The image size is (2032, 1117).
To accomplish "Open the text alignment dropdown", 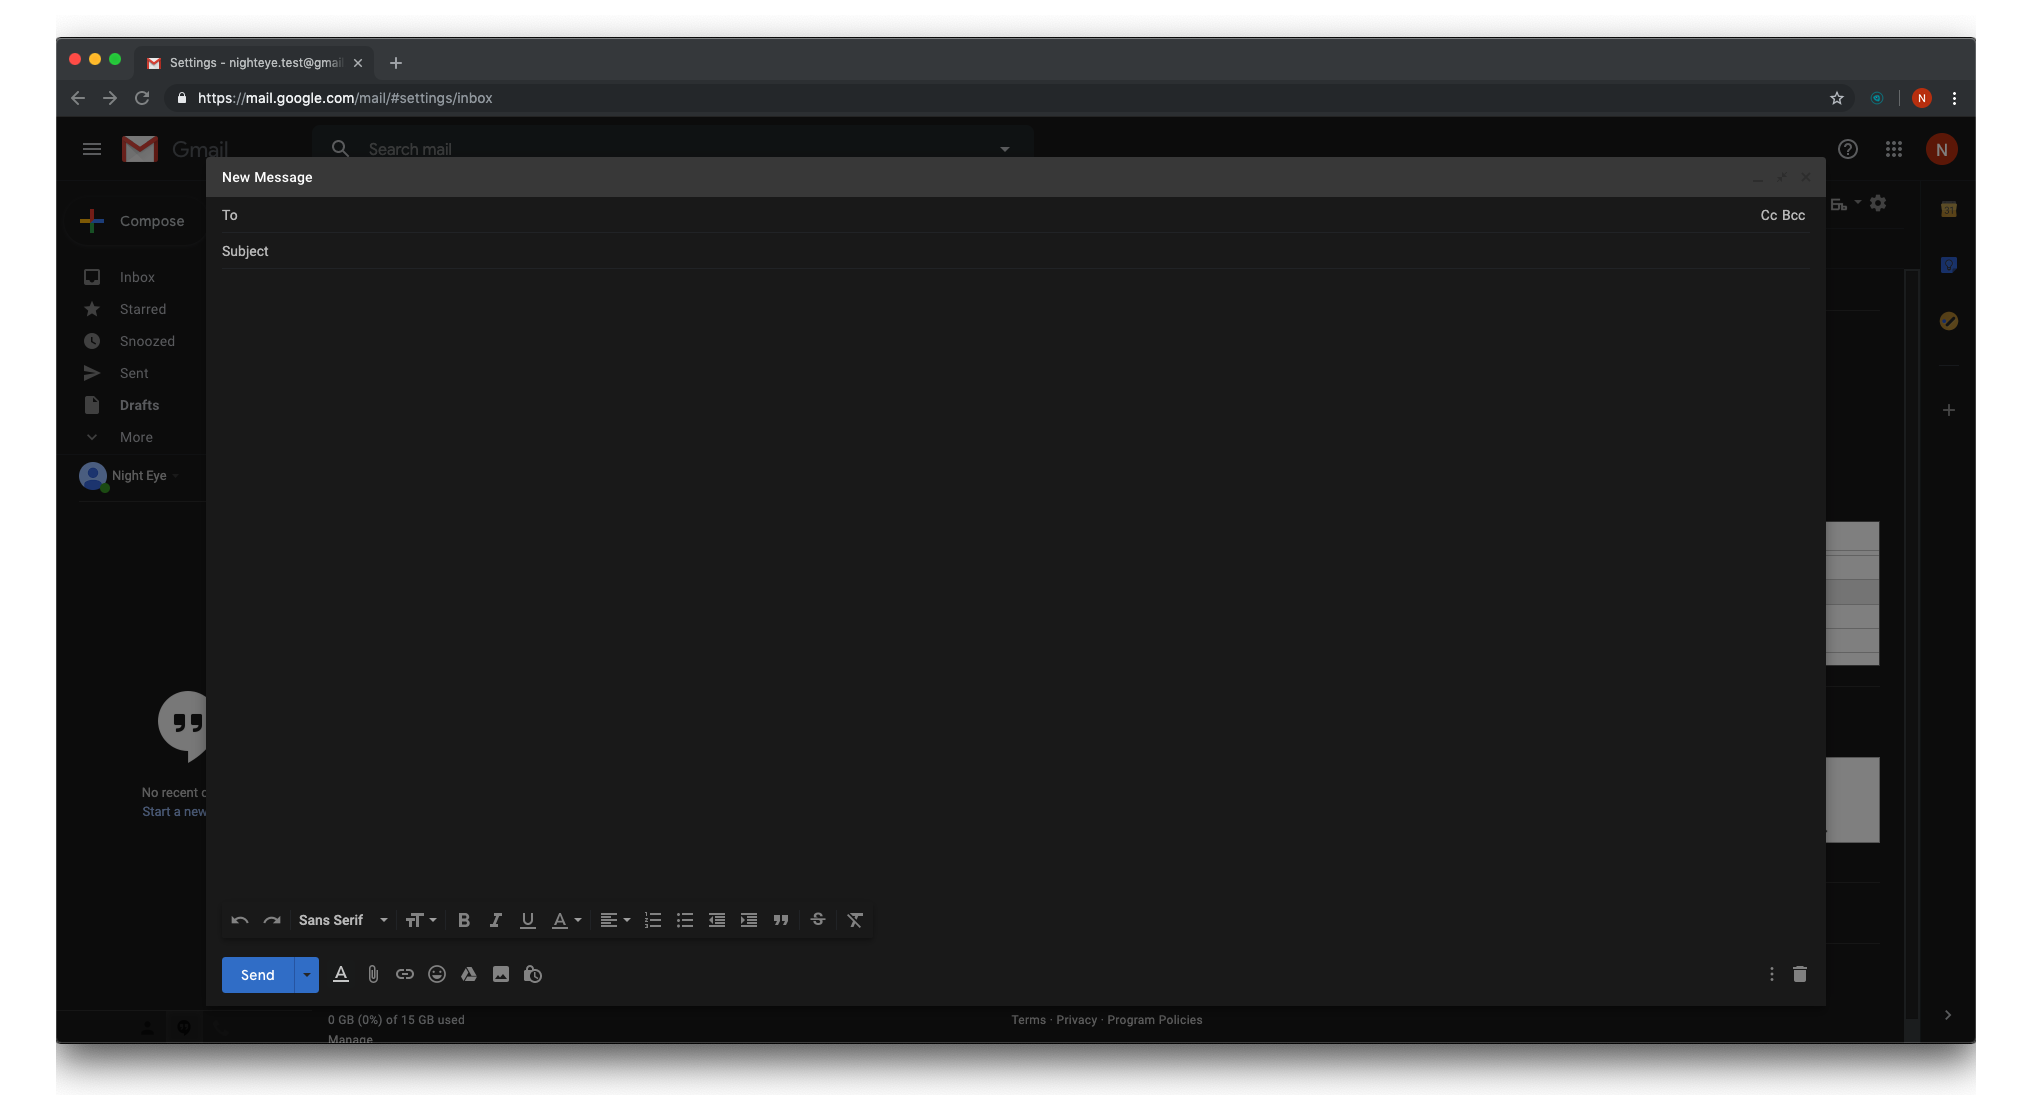I will point(615,920).
